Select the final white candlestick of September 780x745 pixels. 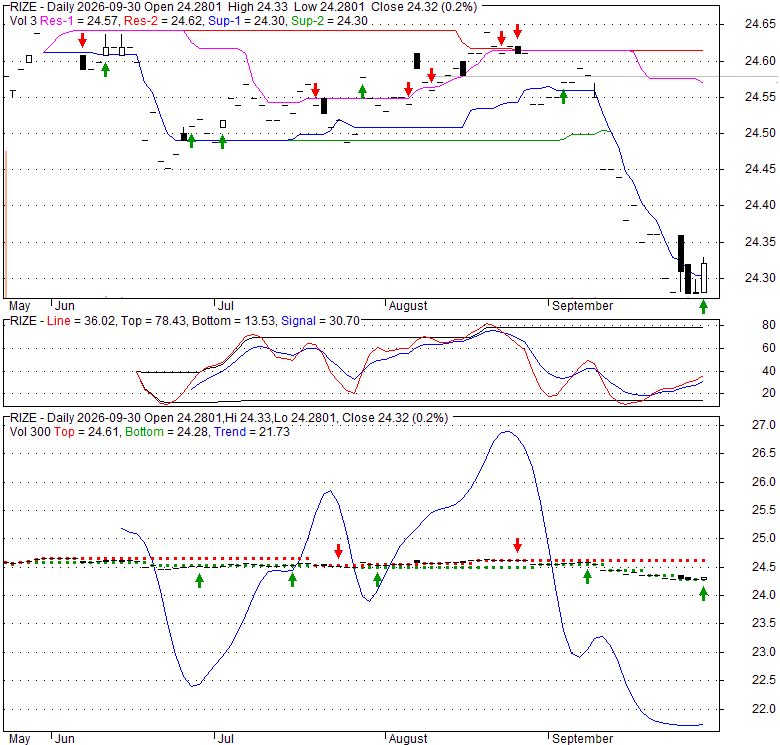pyautogui.click(x=704, y=278)
